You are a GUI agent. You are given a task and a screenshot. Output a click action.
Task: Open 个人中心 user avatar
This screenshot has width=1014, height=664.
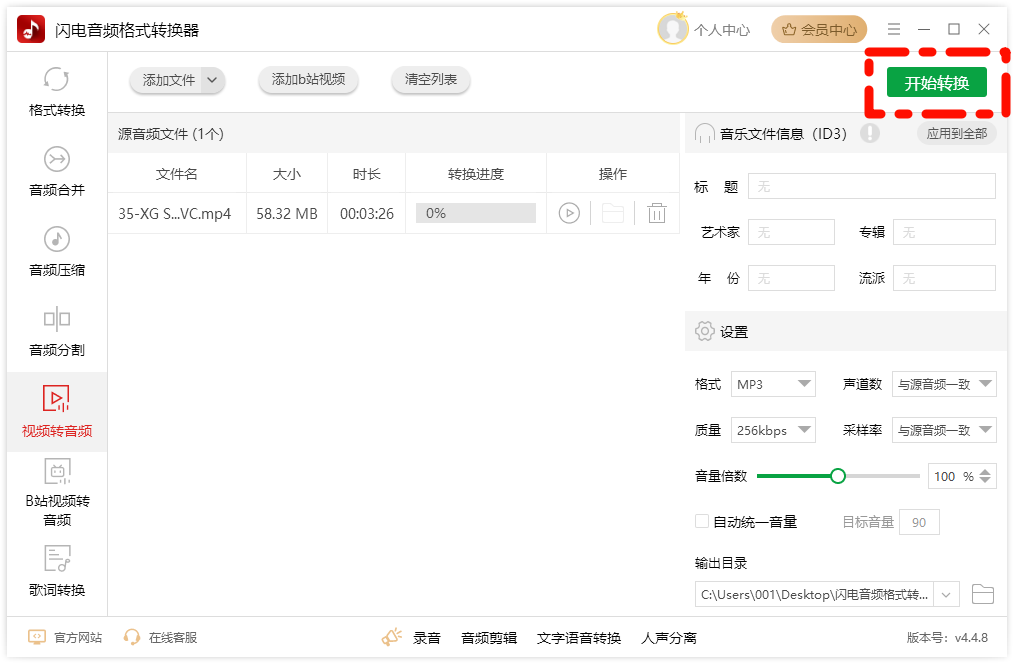pyautogui.click(x=673, y=29)
